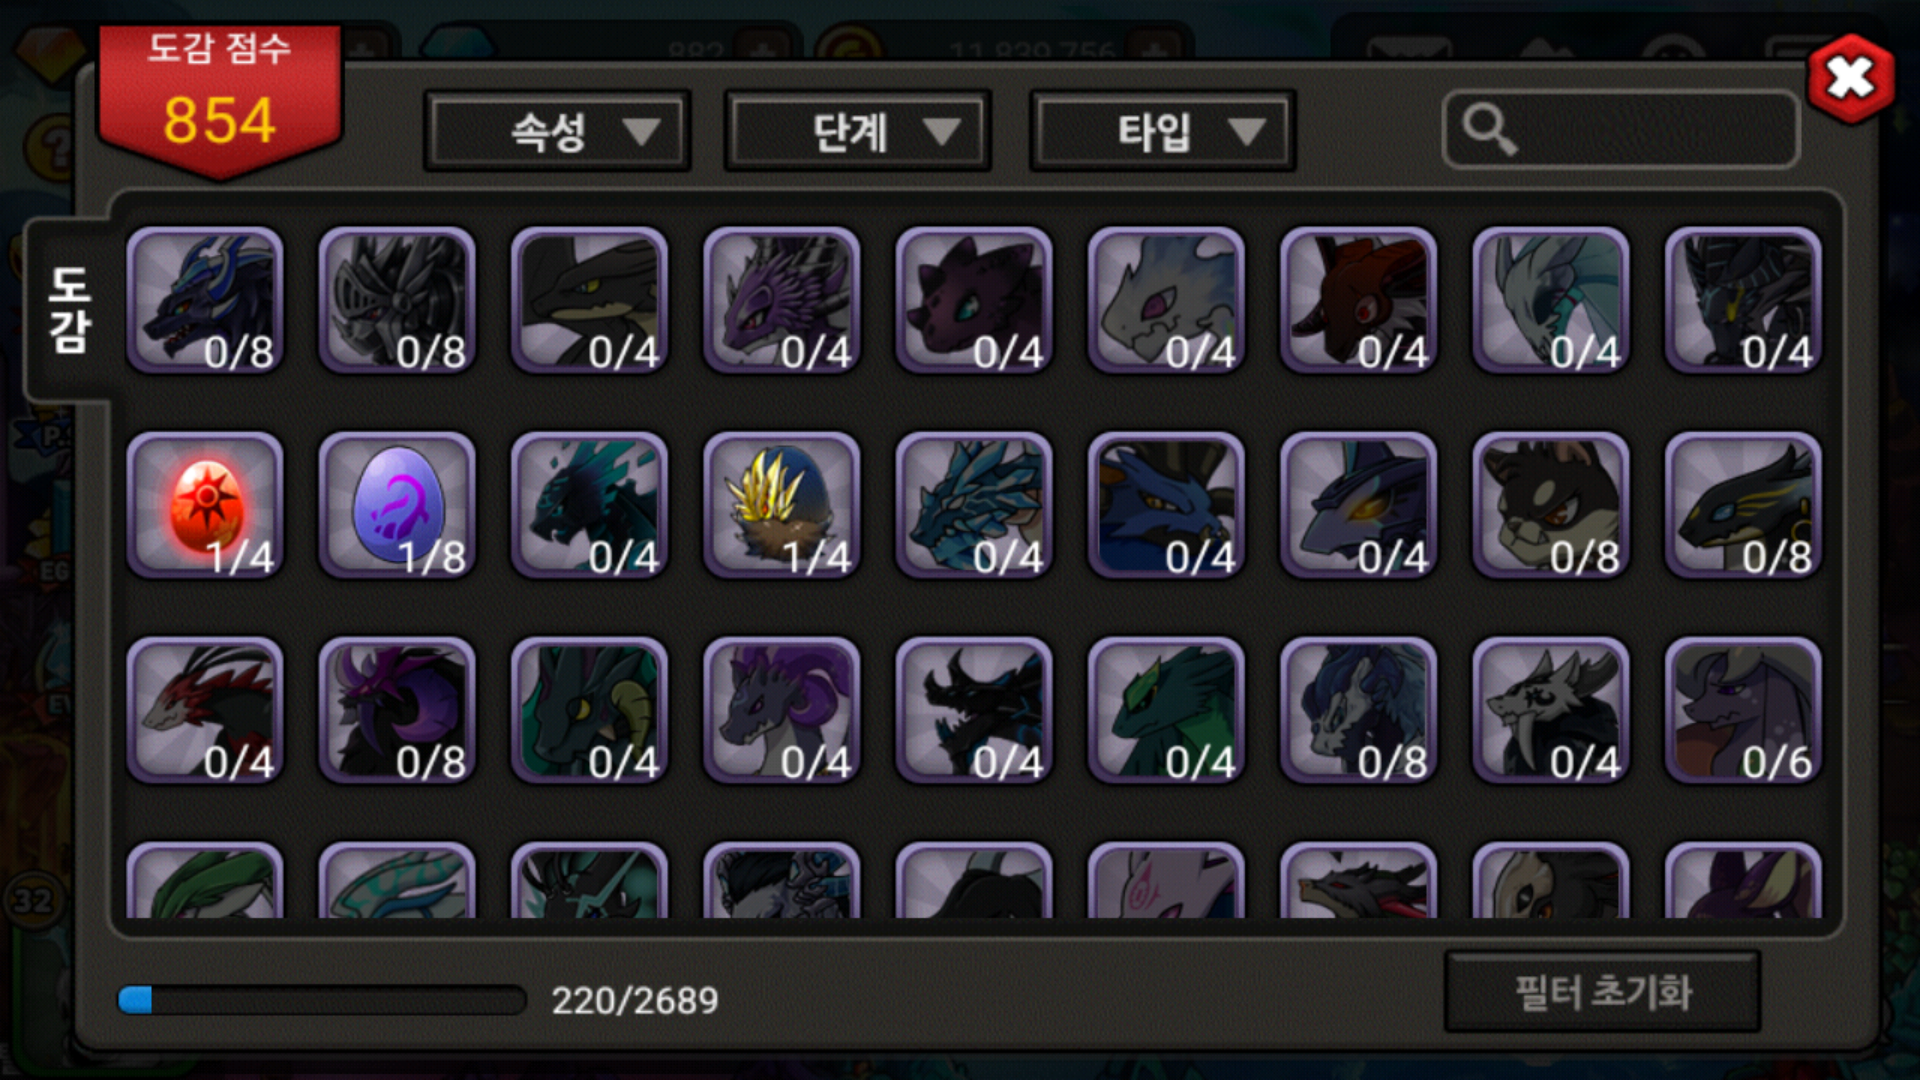Close the collection window with red X
The height and width of the screenshot is (1080, 1920).
pos(1850,78)
